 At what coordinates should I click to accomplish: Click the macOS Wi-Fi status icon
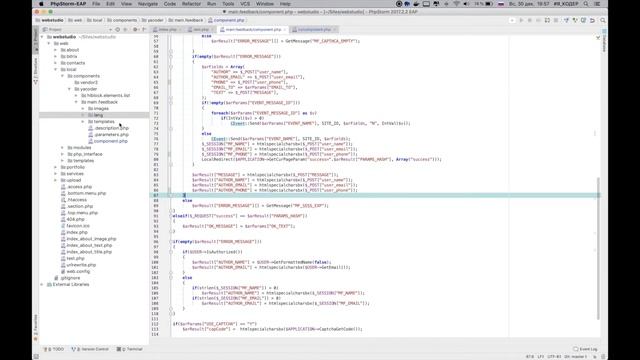tap(456, 4)
